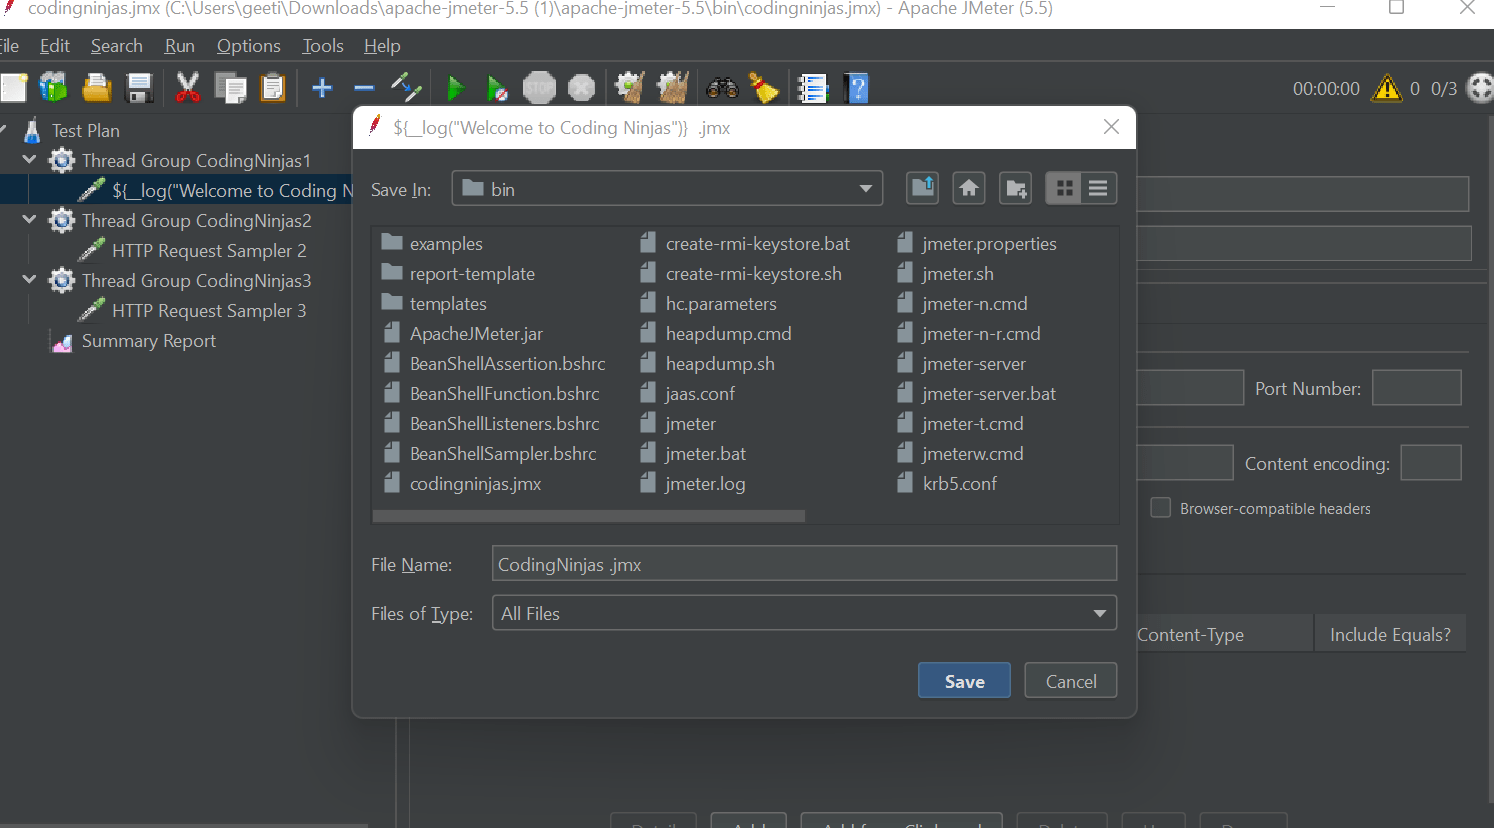1494x828 pixels.
Task: Enable Browser-compatible headers checkbox
Action: [x=1160, y=507]
